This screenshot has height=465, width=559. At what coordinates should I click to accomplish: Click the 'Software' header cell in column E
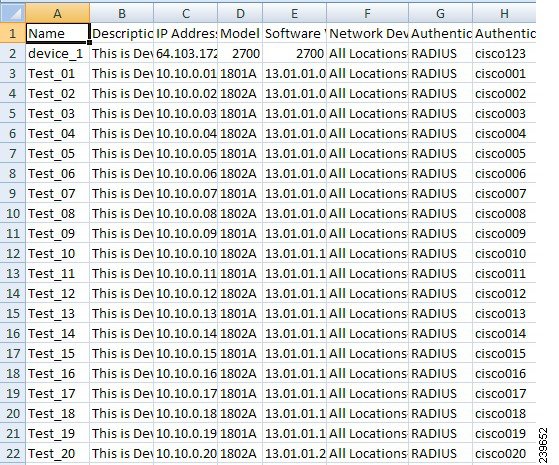click(x=294, y=33)
